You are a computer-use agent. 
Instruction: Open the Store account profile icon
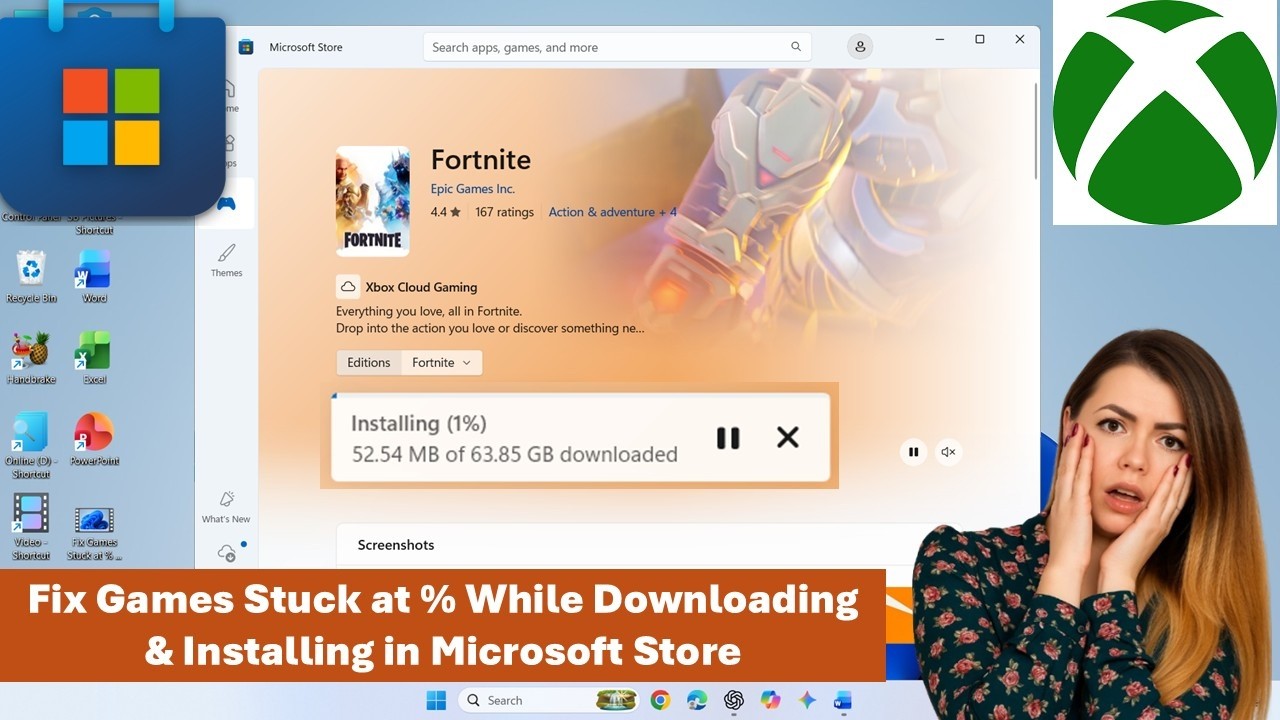(x=859, y=46)
